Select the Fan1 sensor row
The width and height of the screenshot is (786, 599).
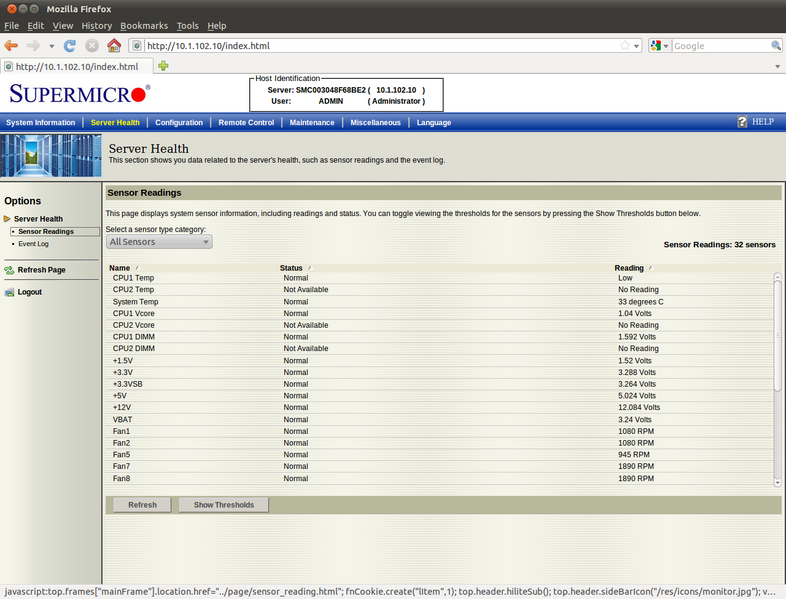tap(441, 431)
